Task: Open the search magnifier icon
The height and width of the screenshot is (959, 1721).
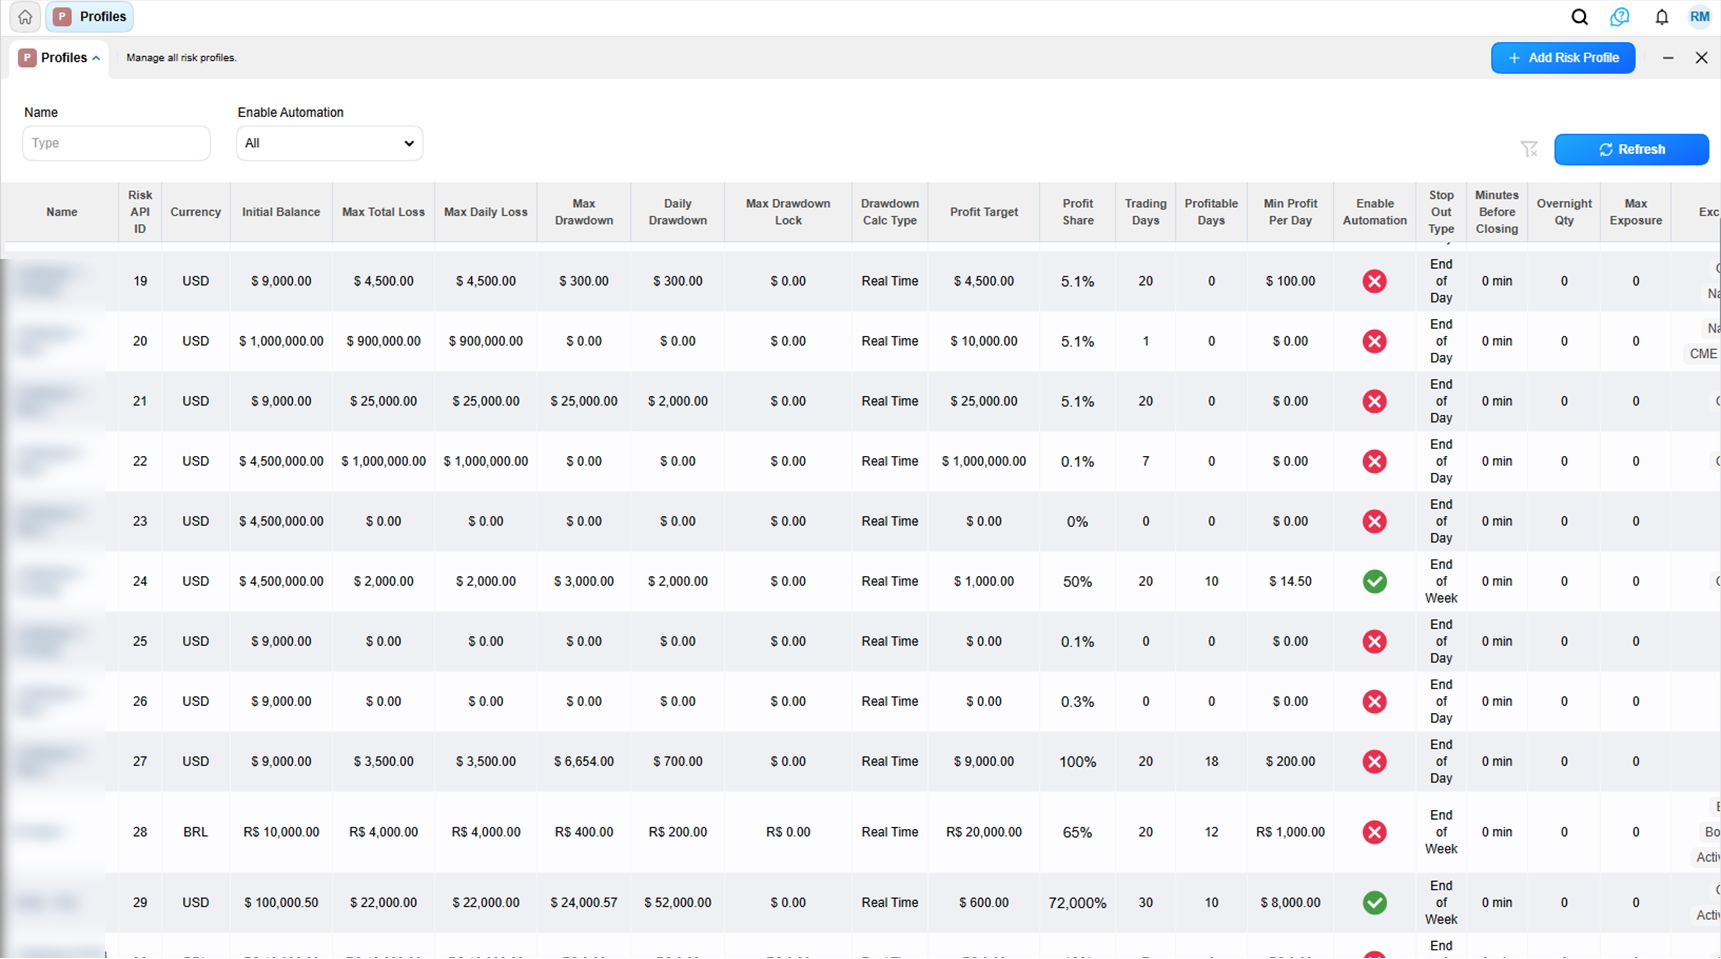Action: pyautogui.click(x=1579, y=17)
